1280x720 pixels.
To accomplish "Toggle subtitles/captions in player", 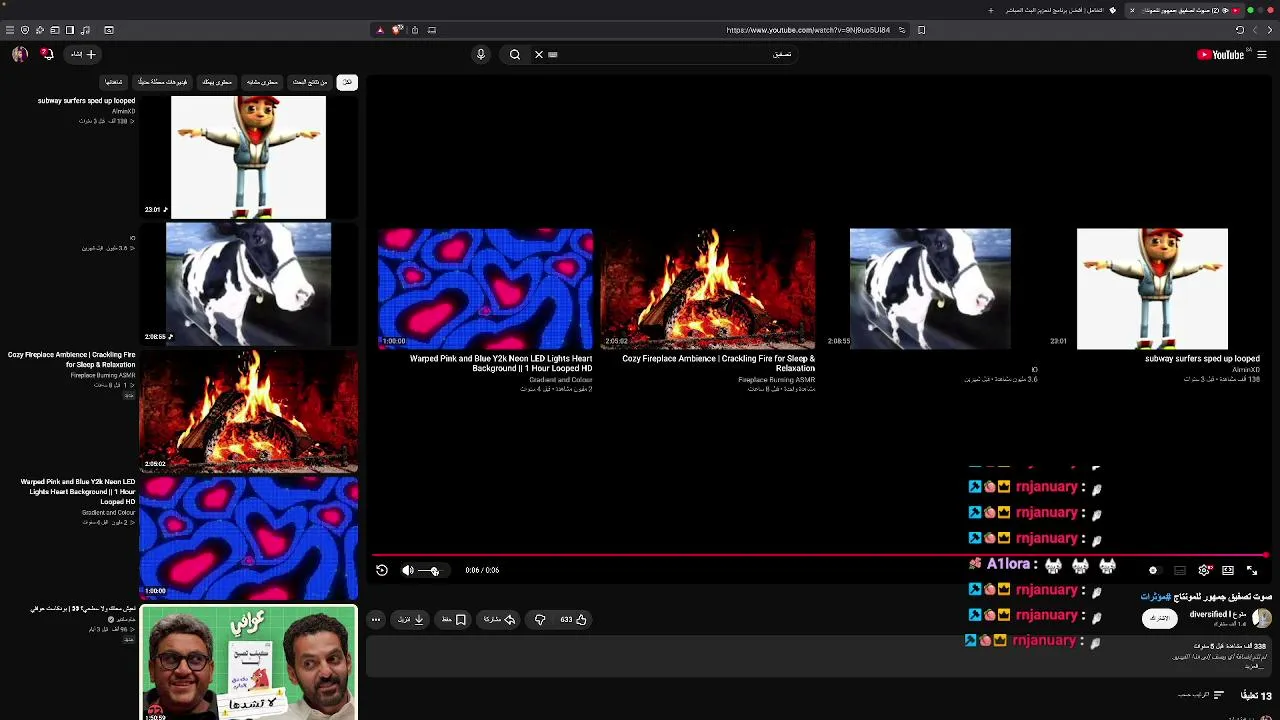I will coord(1180,570).
